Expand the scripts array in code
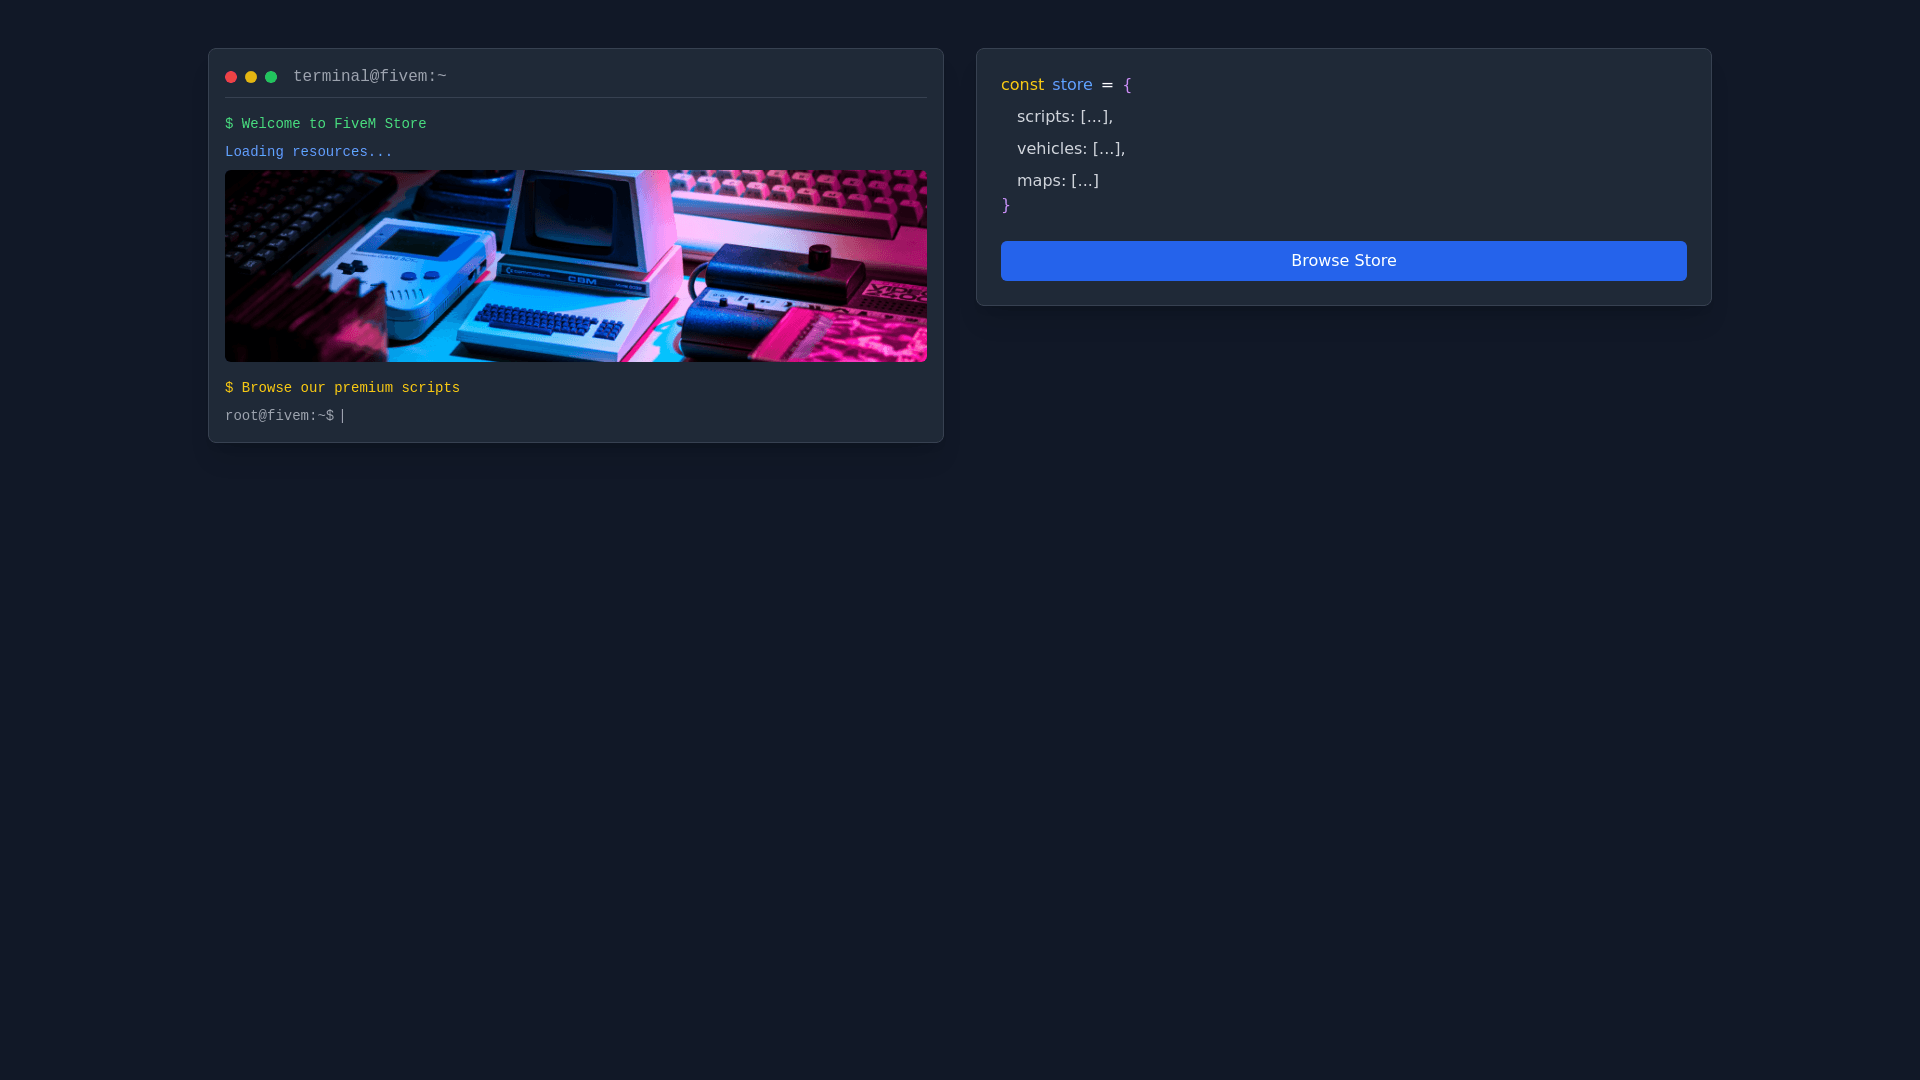 pyautogui.click(x=1095, y=117)
